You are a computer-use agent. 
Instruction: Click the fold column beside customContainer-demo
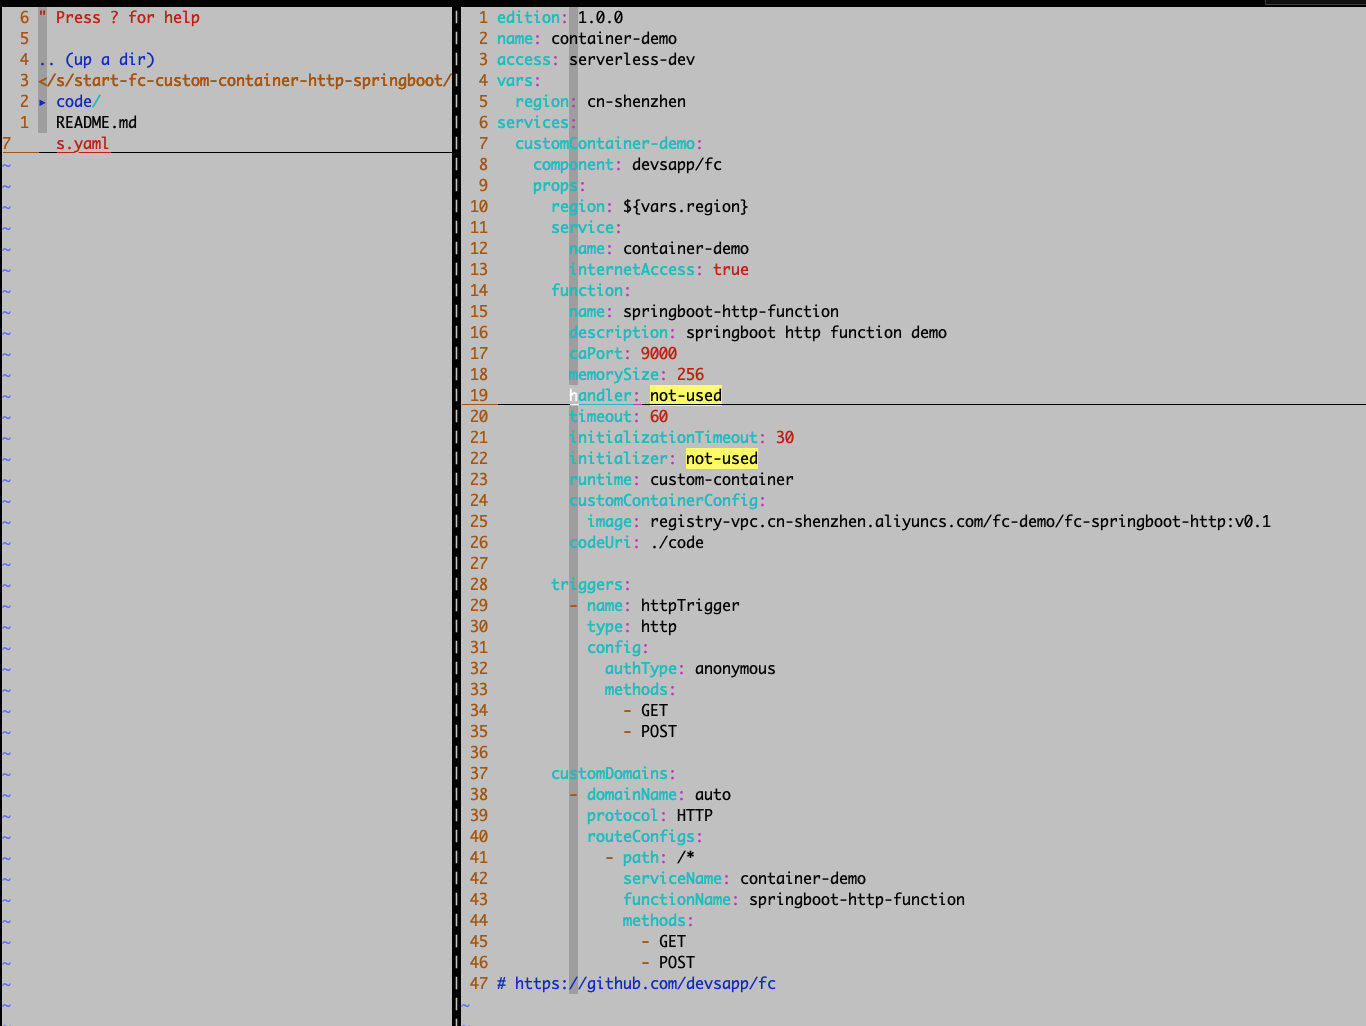click(571, 143)
